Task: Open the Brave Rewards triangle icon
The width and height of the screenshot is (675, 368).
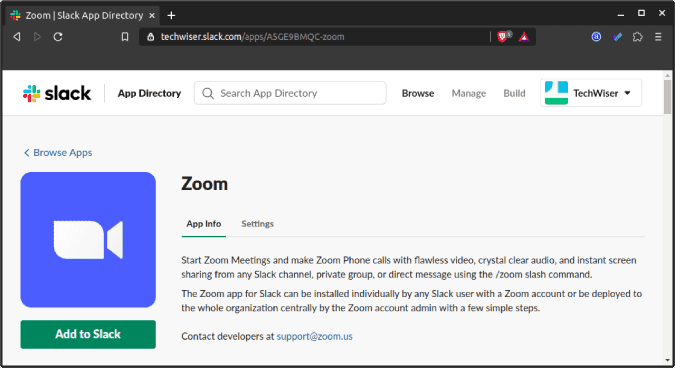Action: [x=524, y=37]
